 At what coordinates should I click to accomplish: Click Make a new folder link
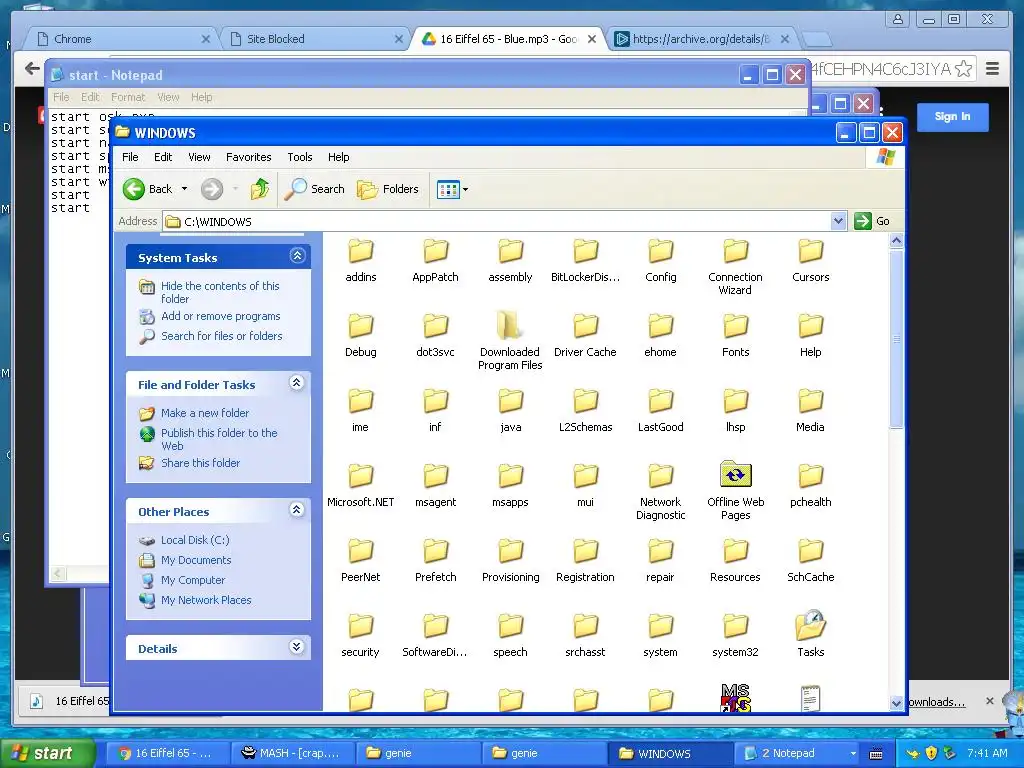204,413
